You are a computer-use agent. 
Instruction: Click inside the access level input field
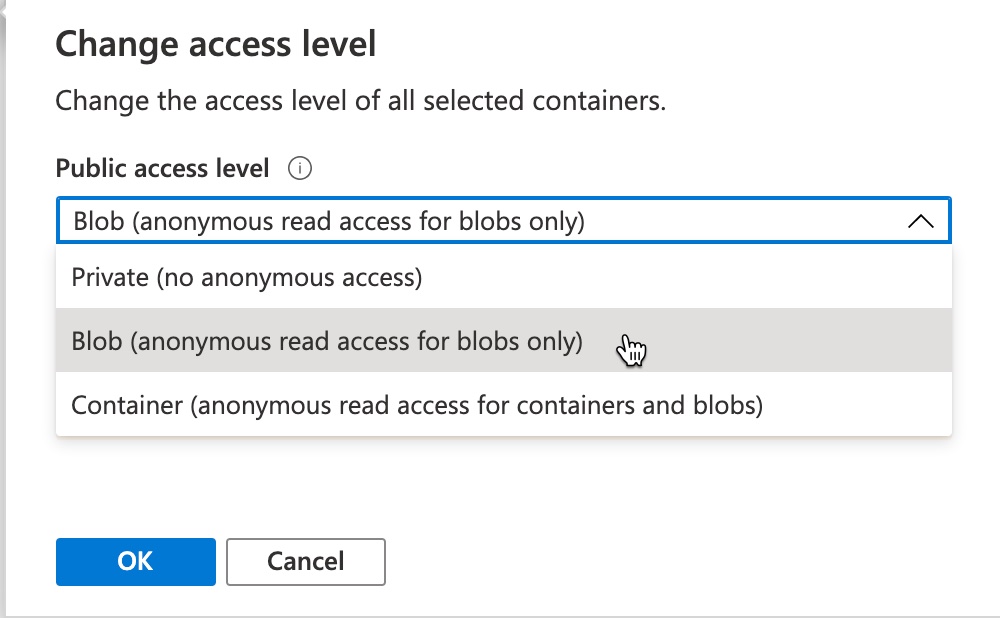coord(400,219)
